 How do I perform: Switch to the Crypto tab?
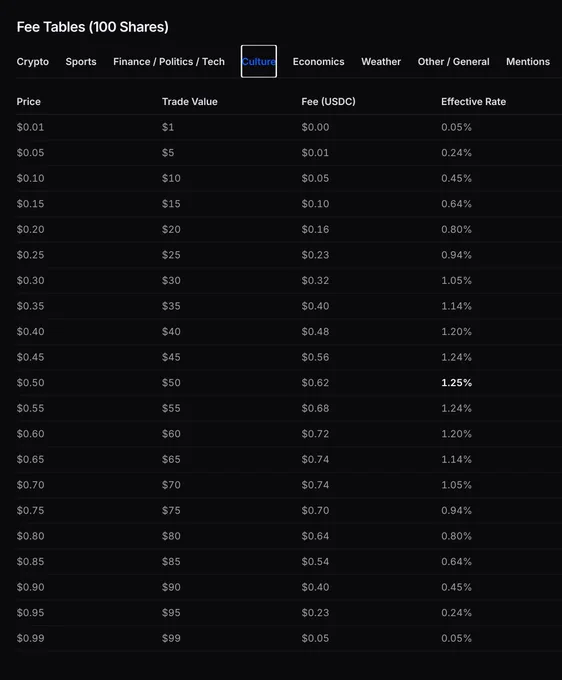33,62
